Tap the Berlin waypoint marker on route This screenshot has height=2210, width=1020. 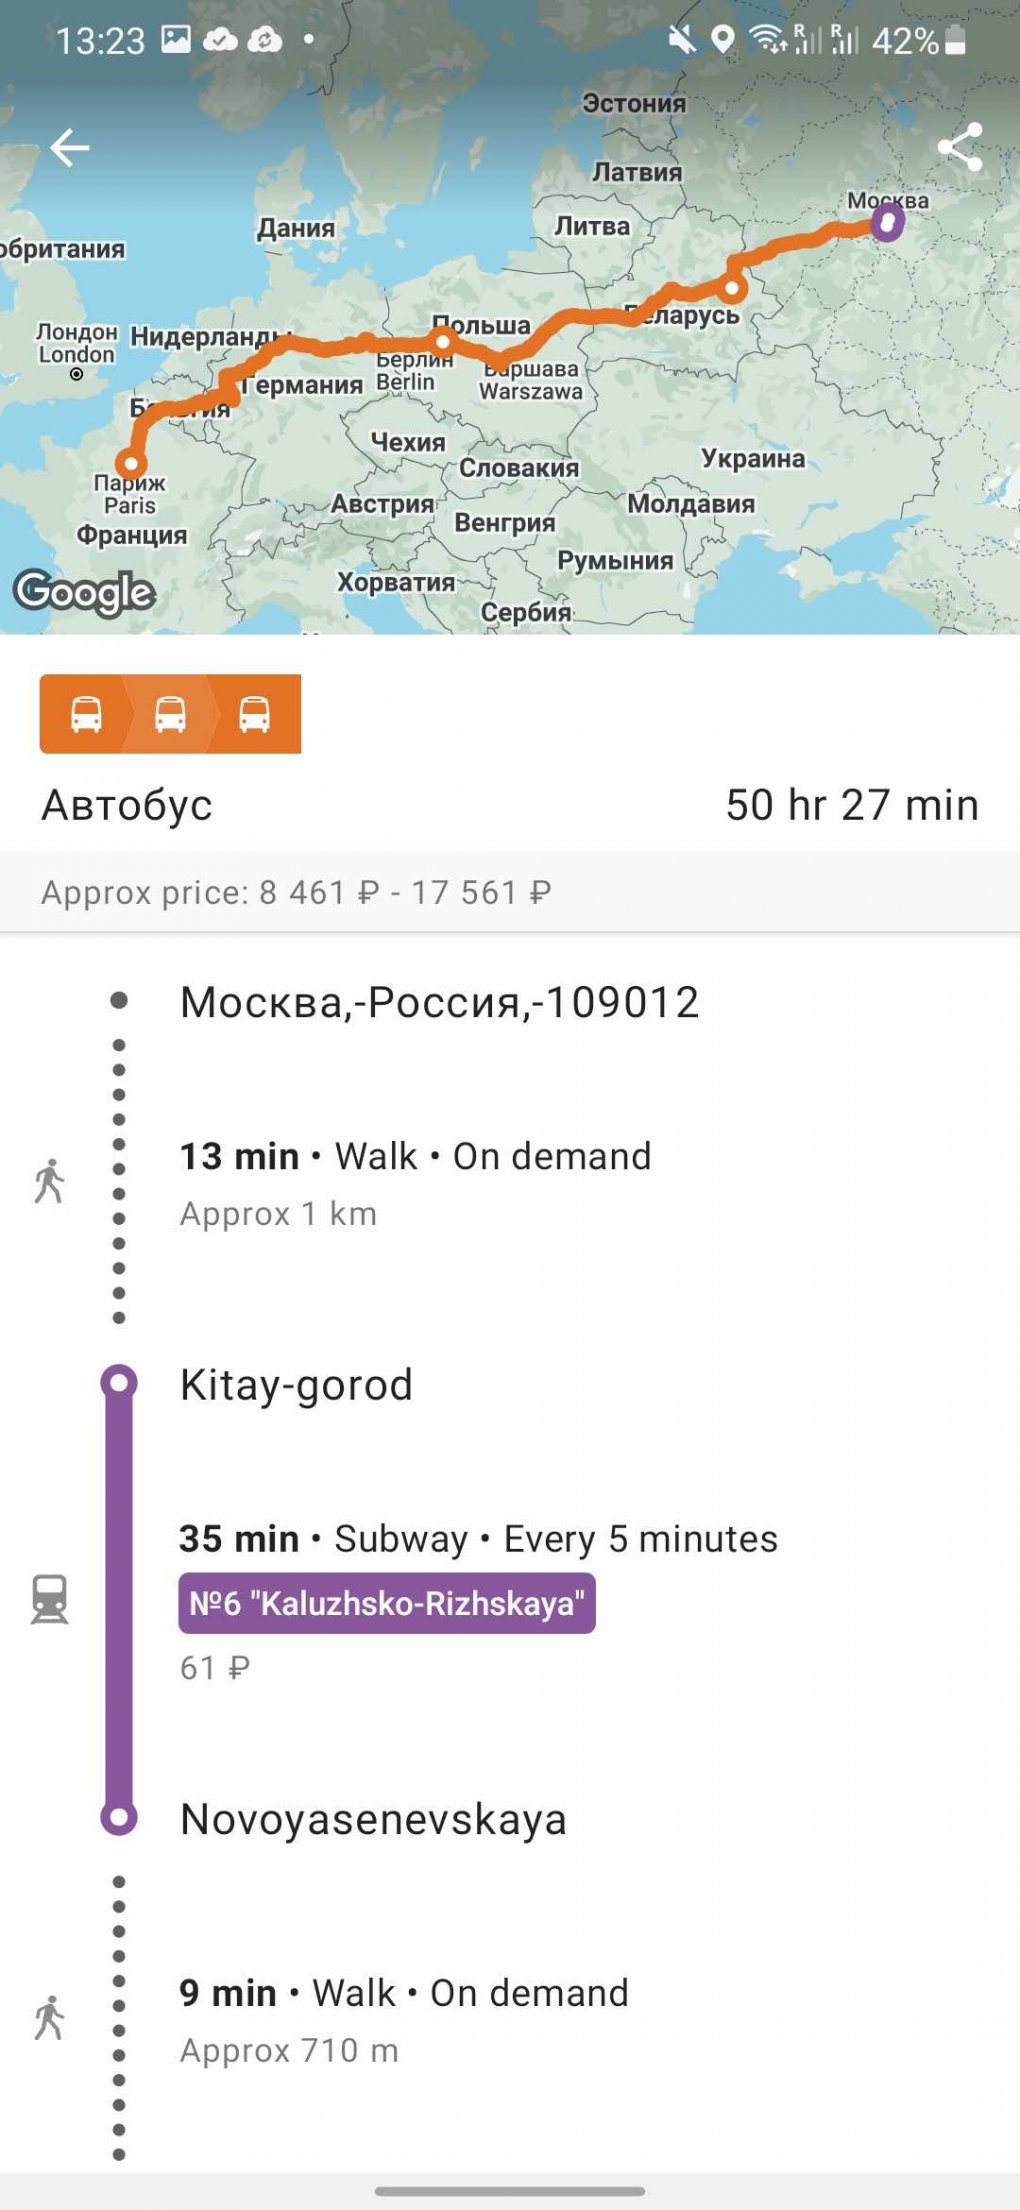[442, 340]
